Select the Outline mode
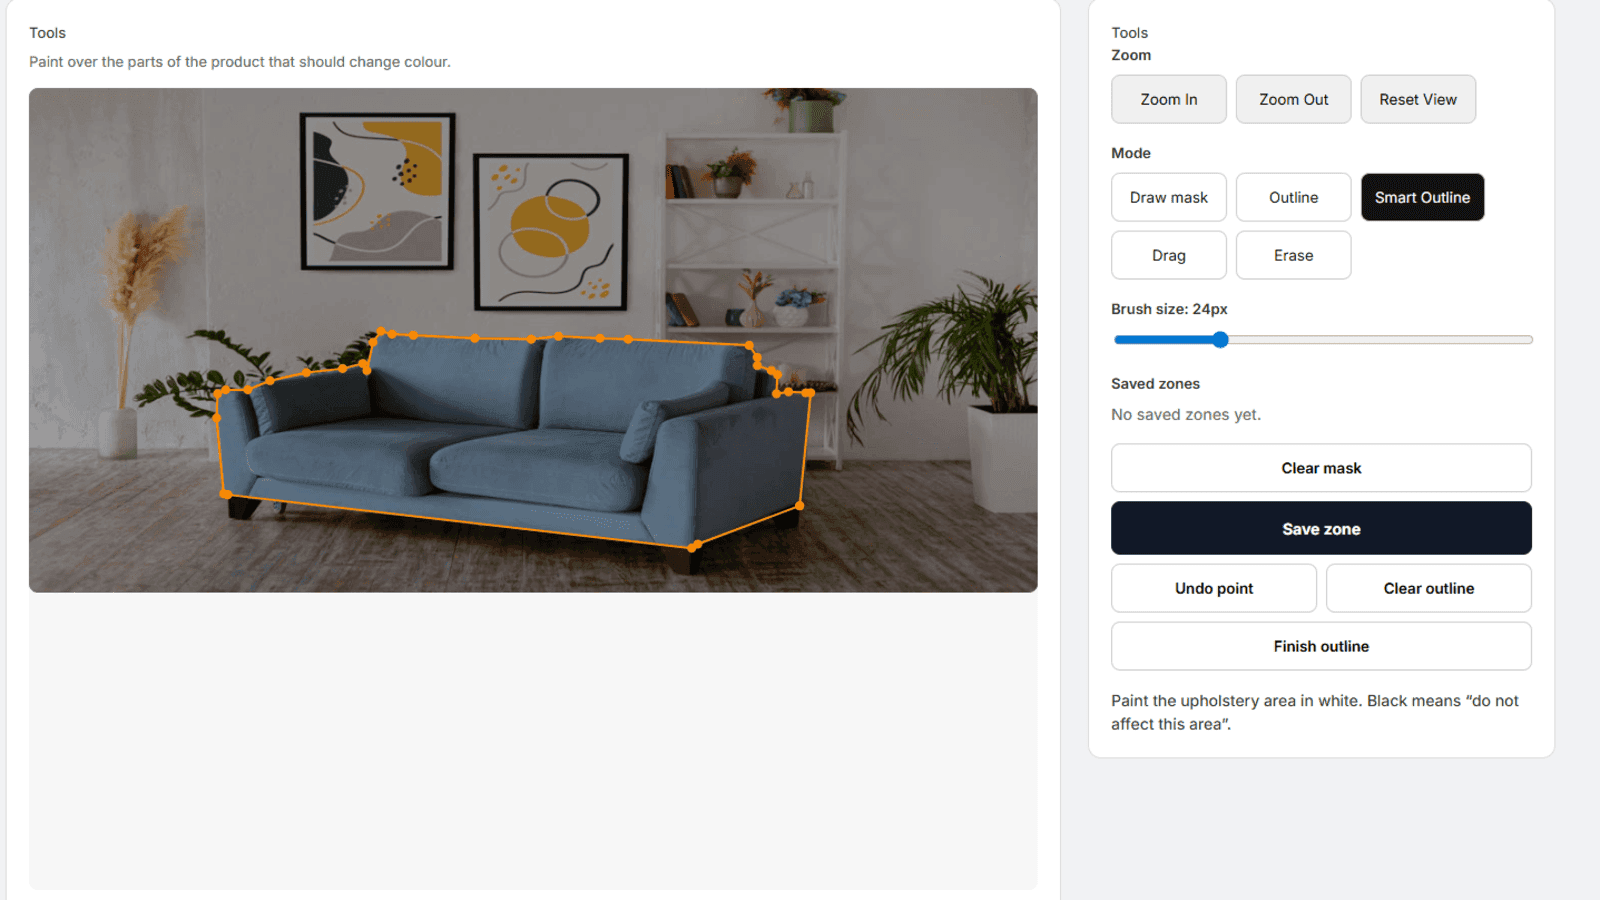 [1293, 197]
